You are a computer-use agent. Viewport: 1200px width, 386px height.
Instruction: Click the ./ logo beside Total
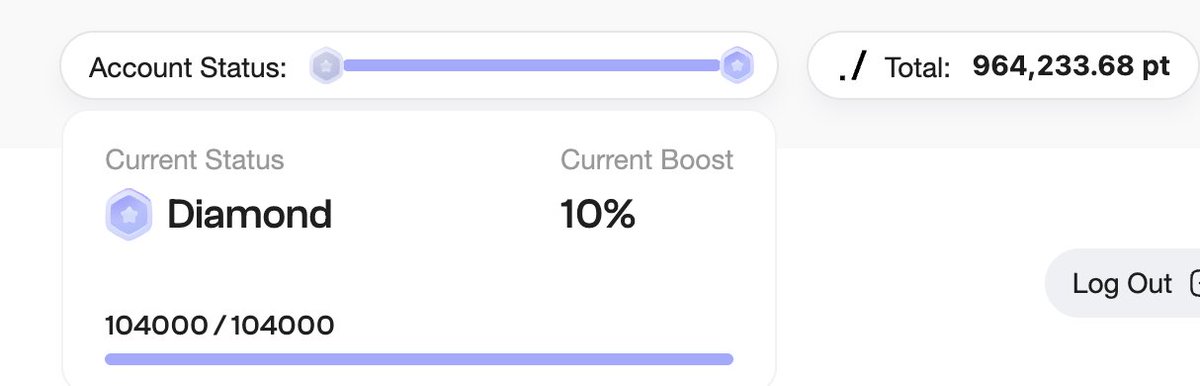[x=853, y=67]
